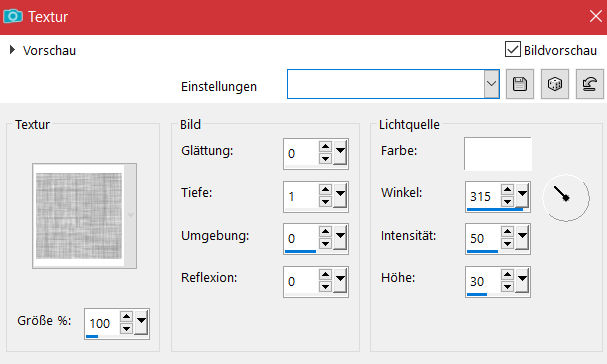Increase the Größe % value

(126, 317)
